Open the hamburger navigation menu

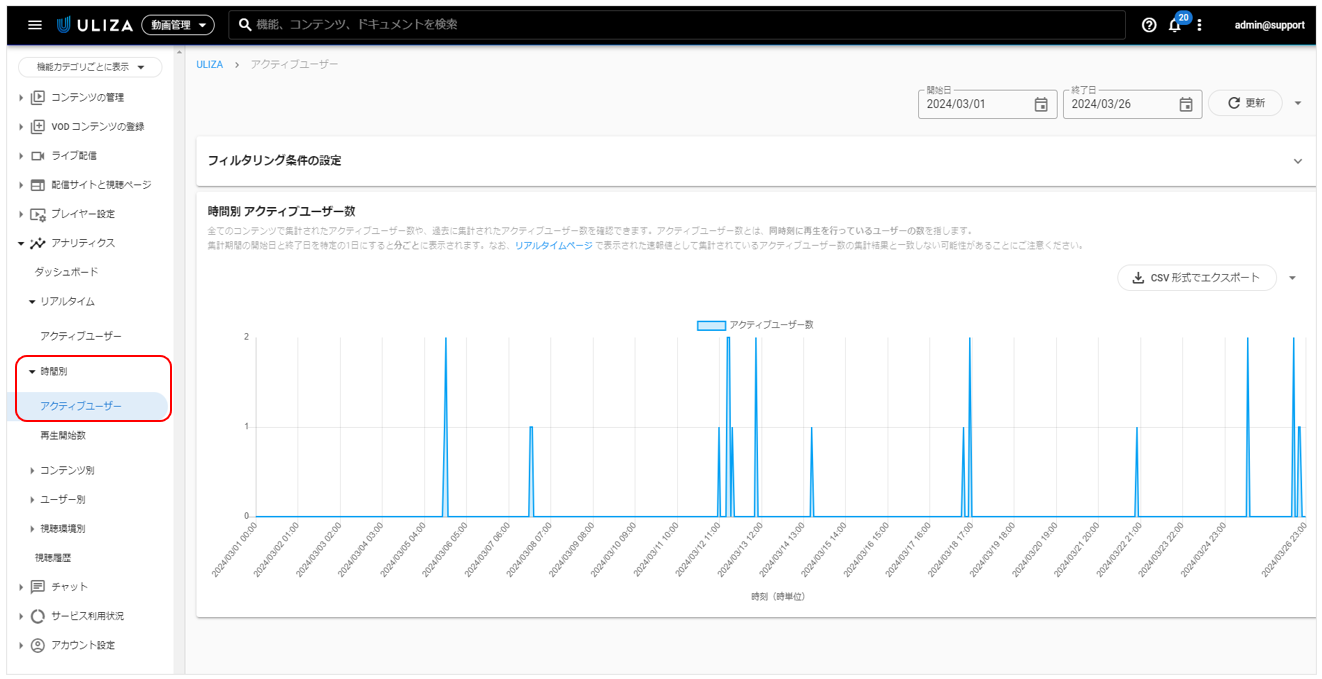(35, 25)
